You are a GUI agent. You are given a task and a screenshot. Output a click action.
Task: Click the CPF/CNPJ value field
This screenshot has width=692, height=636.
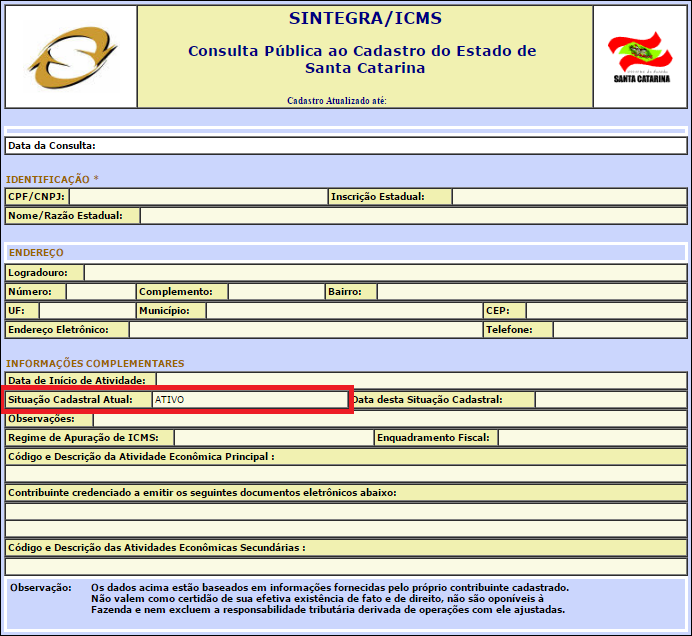[x=197, y=197]
